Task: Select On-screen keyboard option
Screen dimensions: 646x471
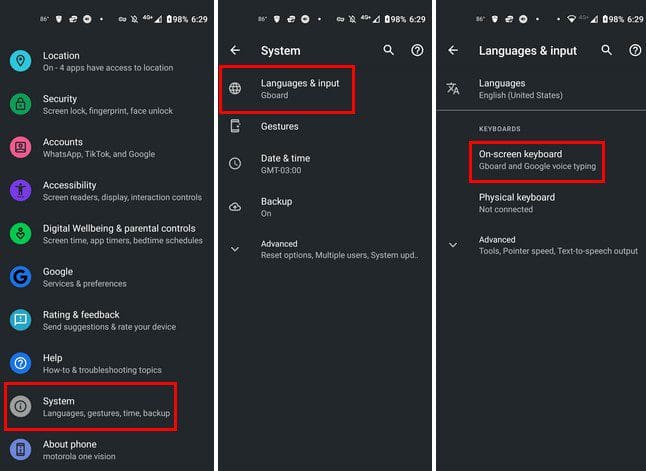Action: click(x=537, y=161)
